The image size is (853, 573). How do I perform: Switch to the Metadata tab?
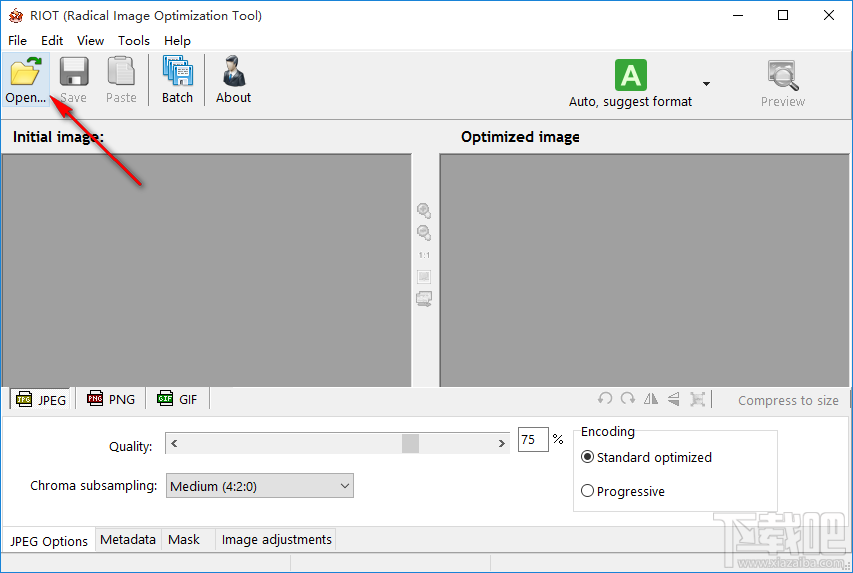coord(128,539)
